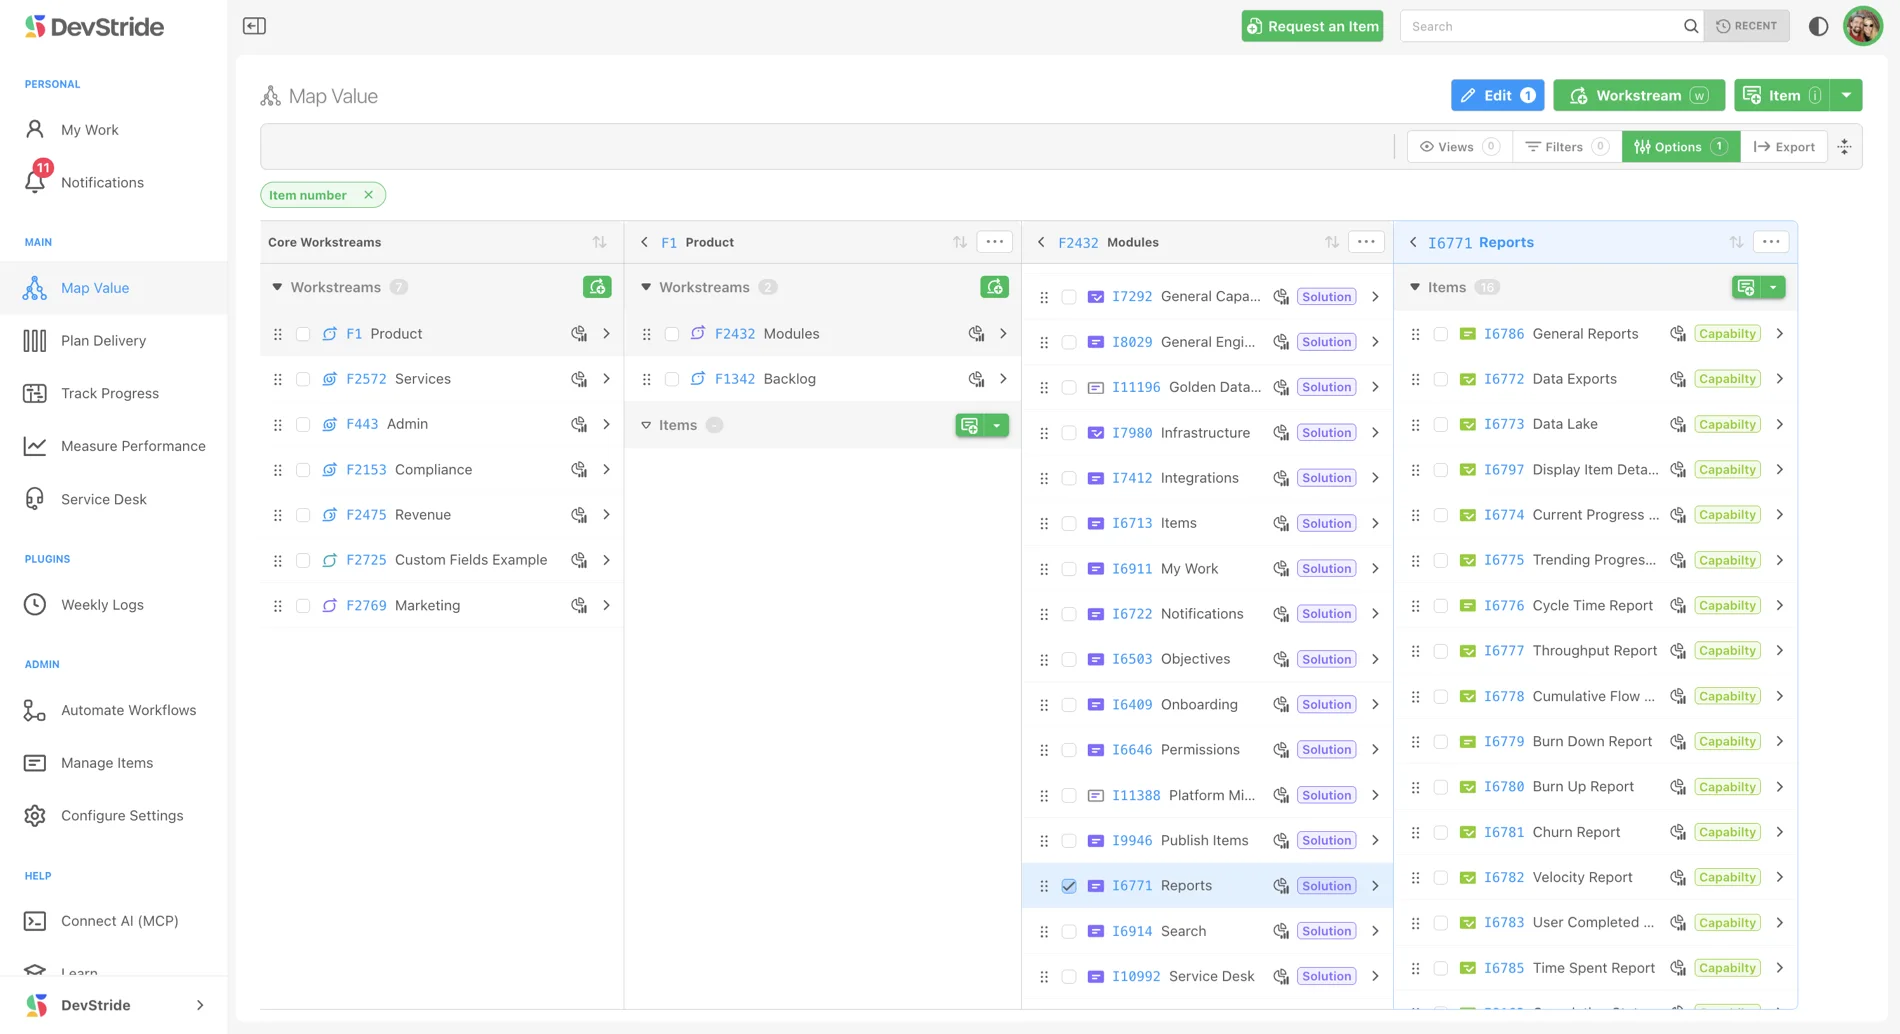Navigate to Measure Performance
The image size is (1900, 1034).
pos(133,446)
